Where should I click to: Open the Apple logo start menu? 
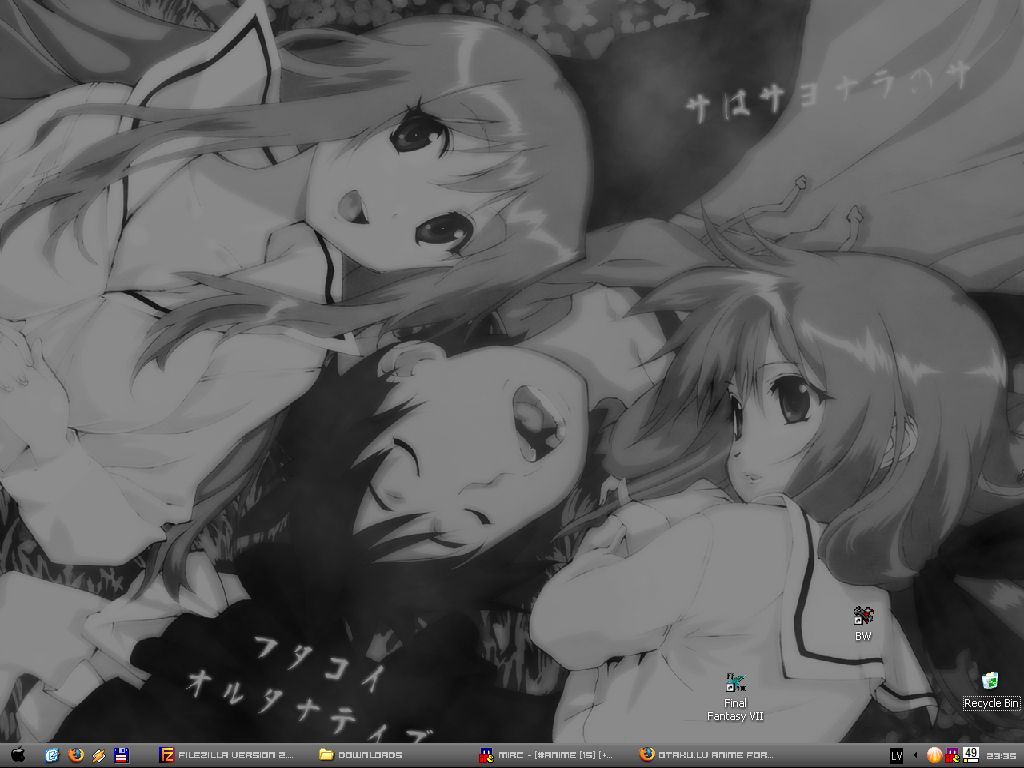pyautogui.click(x=18, y=755)
